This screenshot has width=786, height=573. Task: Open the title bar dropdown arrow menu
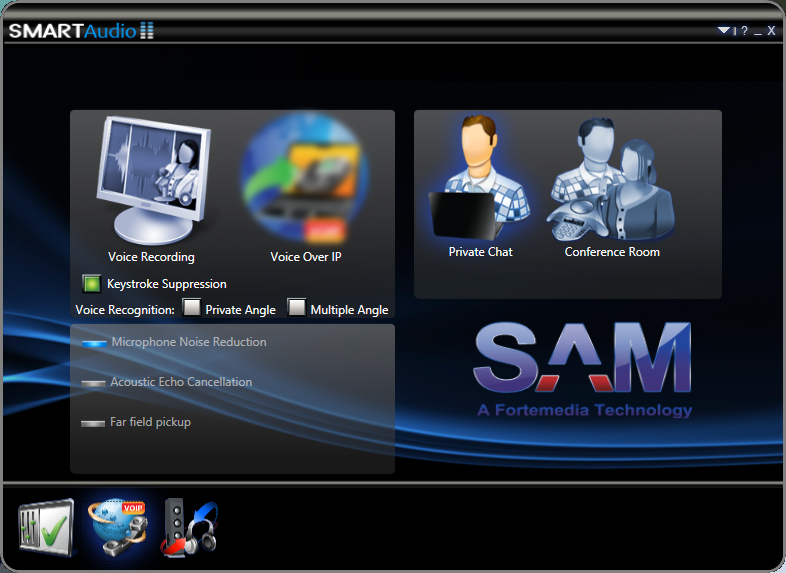pos(723,31)
